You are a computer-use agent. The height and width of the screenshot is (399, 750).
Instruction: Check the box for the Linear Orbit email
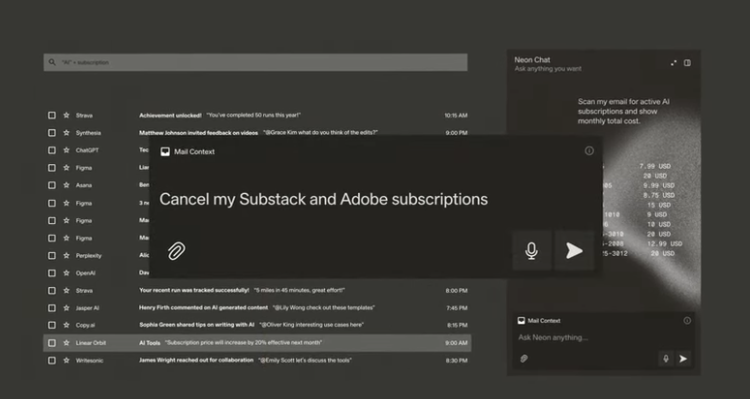coord(52,343)
